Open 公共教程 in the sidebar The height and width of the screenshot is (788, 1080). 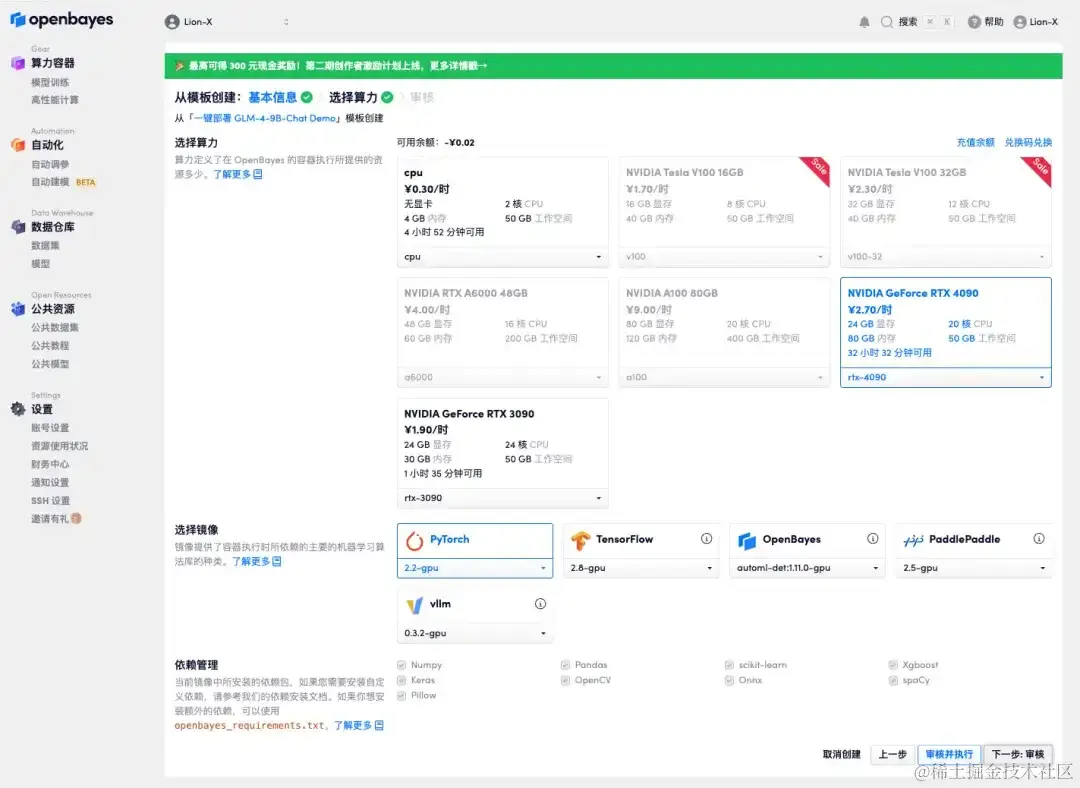tap(50, 346)
